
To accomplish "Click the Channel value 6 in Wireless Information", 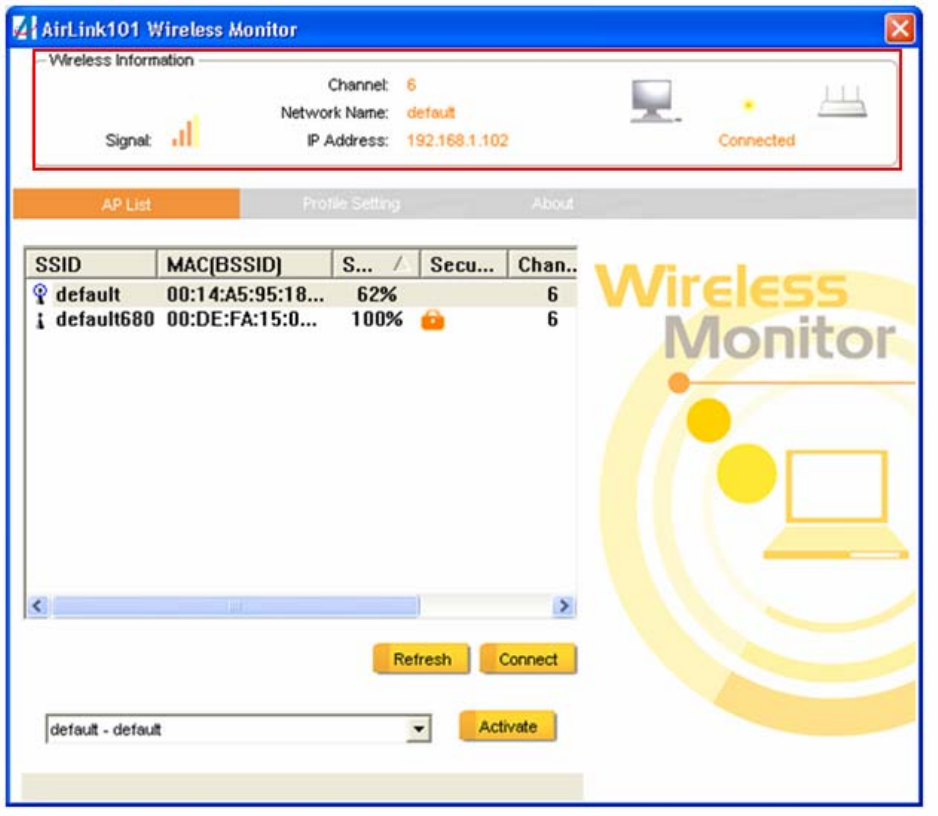I will point(411,85).
